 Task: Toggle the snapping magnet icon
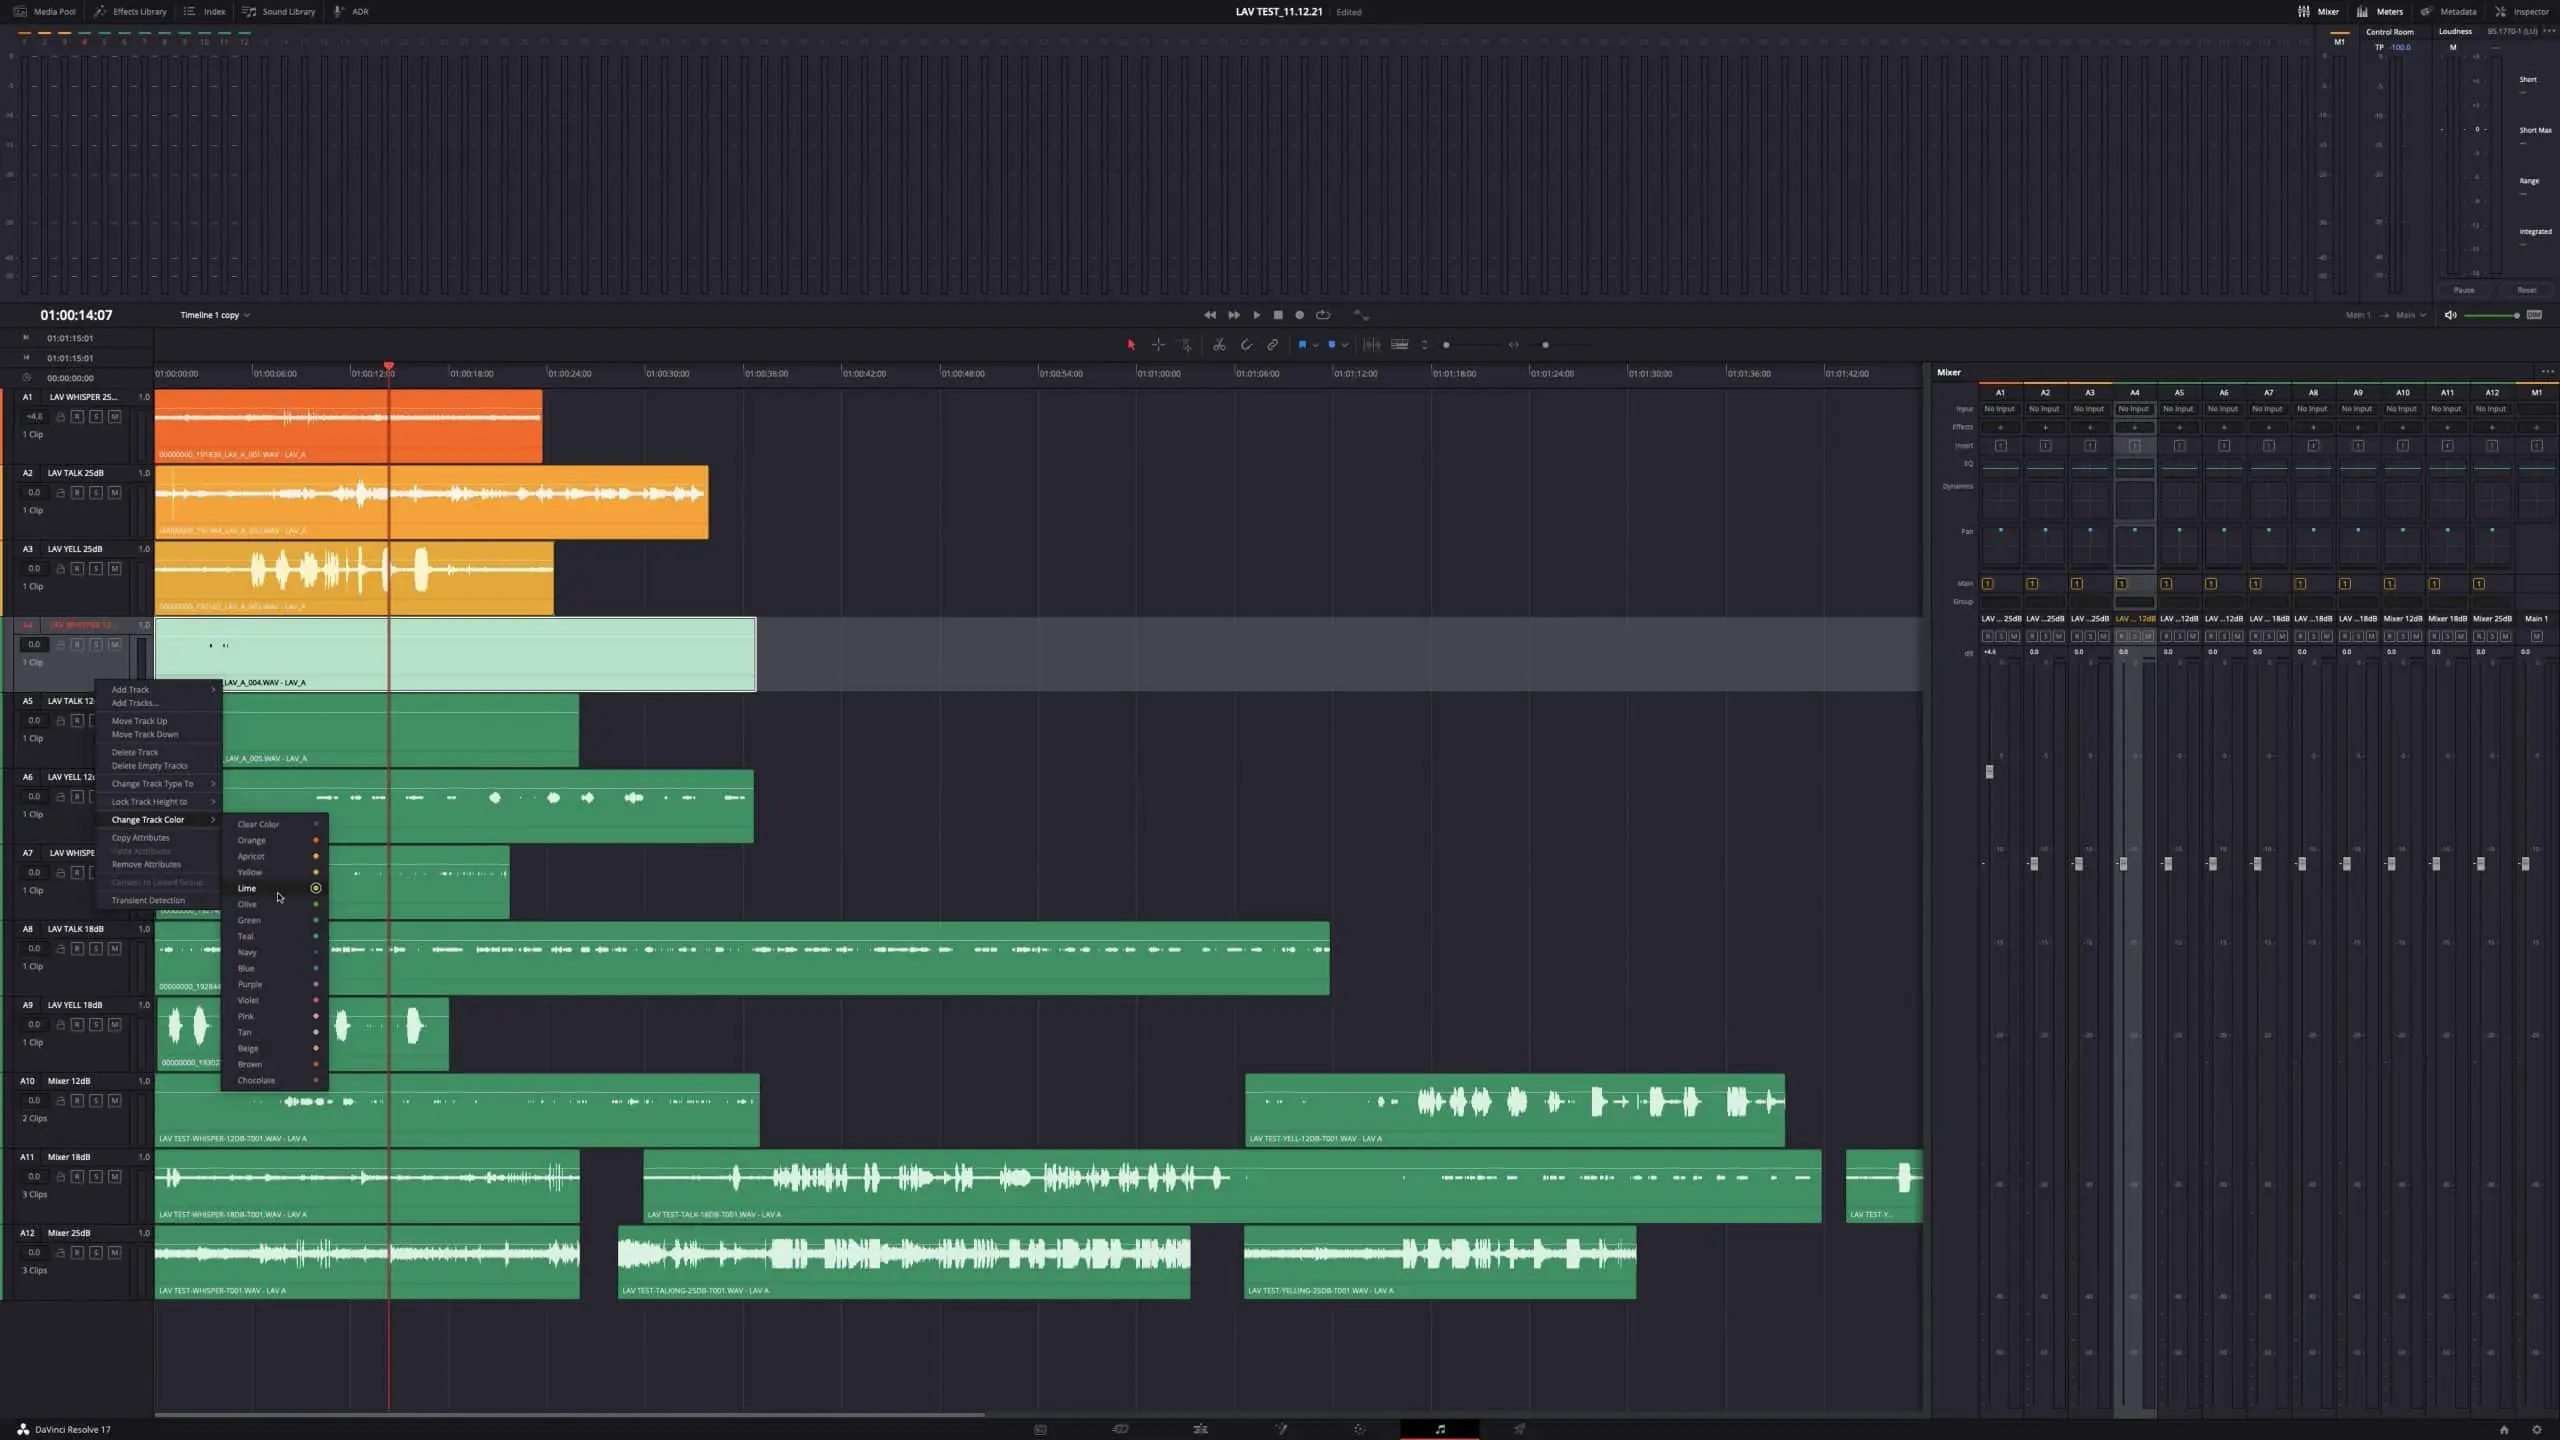pos(1246,345)
